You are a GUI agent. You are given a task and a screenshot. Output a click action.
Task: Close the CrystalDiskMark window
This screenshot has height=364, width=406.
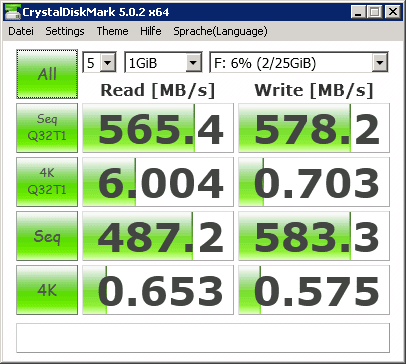pyautogui.click(x=393, y=12)
